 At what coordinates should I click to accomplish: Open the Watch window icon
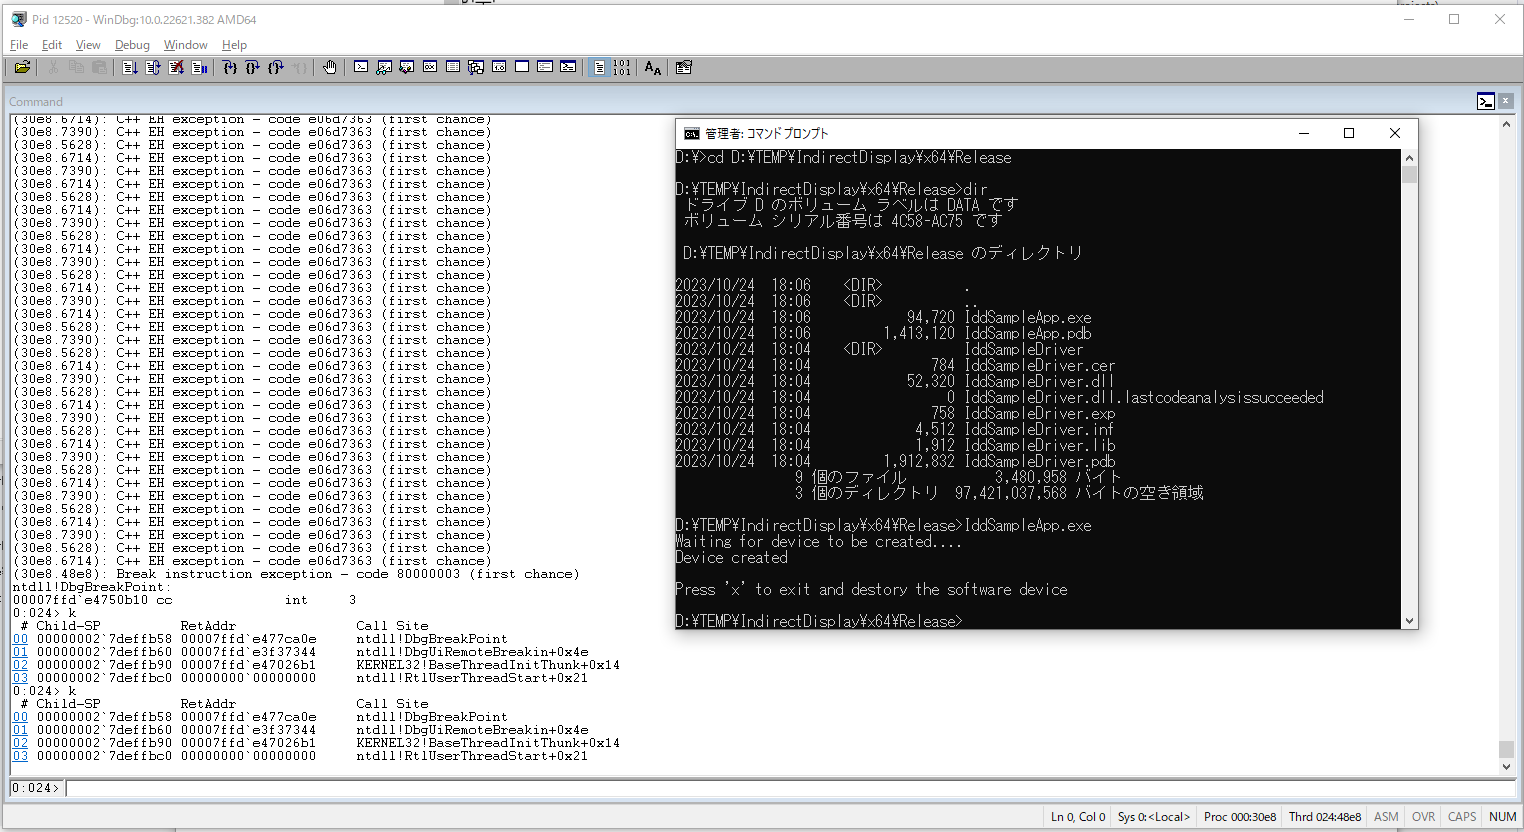tap(384, 67)
